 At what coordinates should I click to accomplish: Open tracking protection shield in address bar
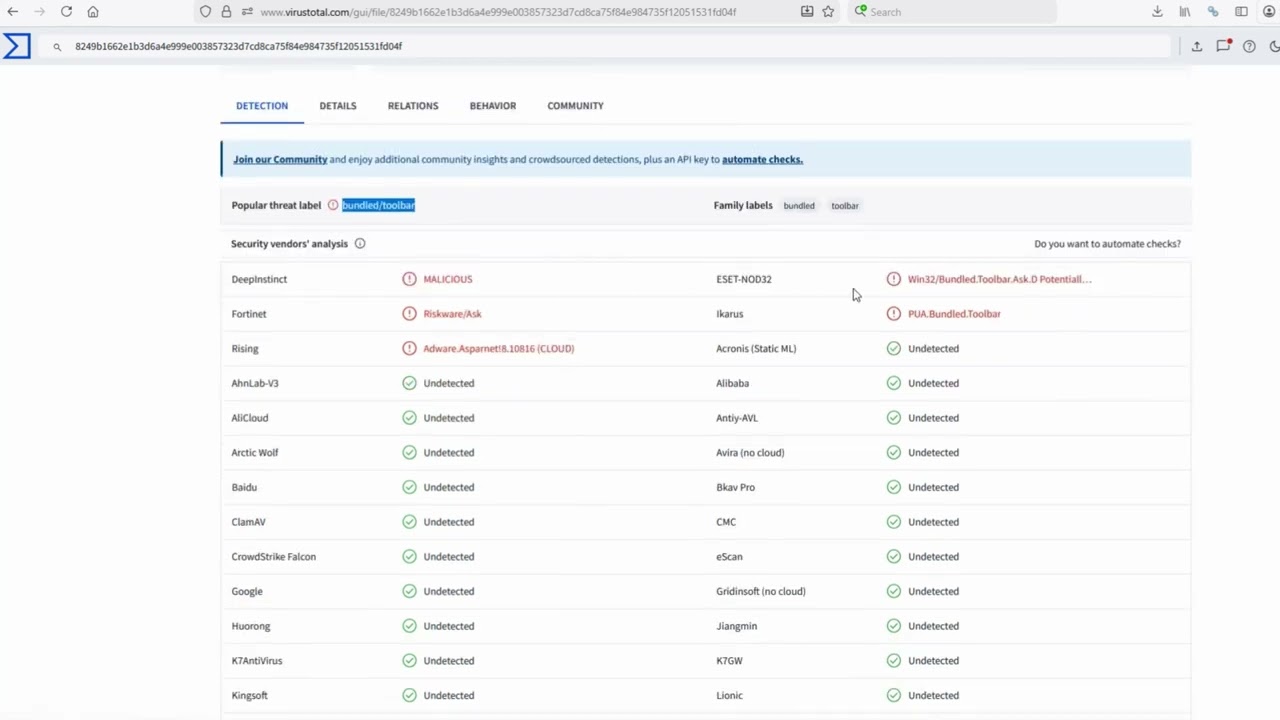205,12
